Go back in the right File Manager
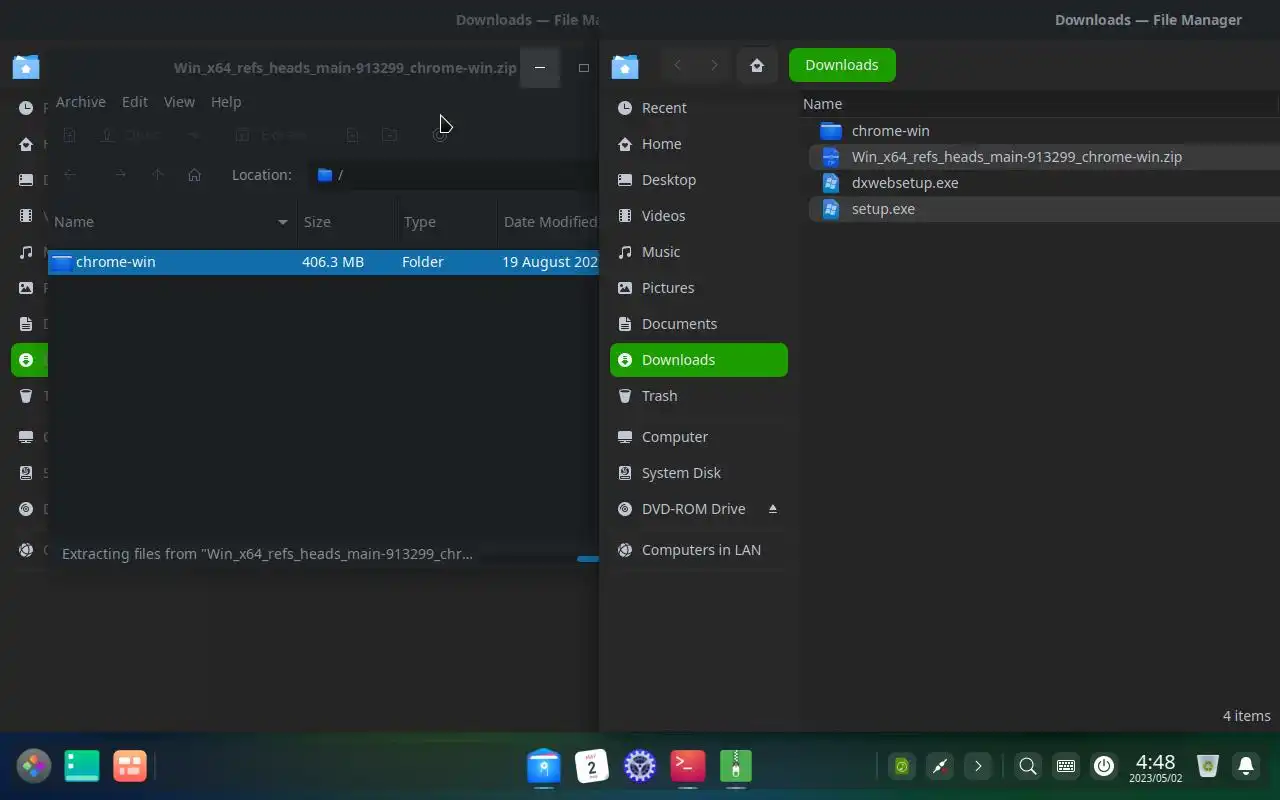The height and width of the screenshot is (800, 1280). 678,65
